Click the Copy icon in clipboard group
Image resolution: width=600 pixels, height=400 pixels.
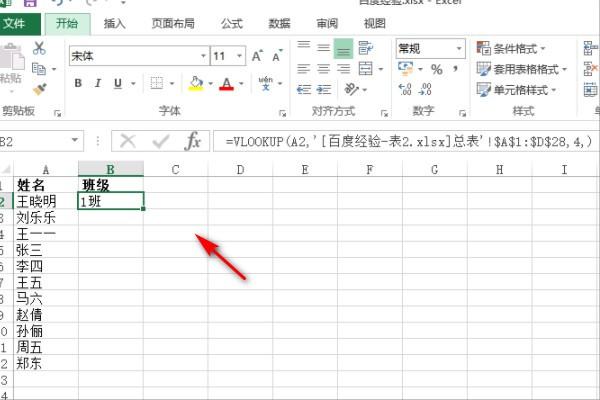click(39, 69)
